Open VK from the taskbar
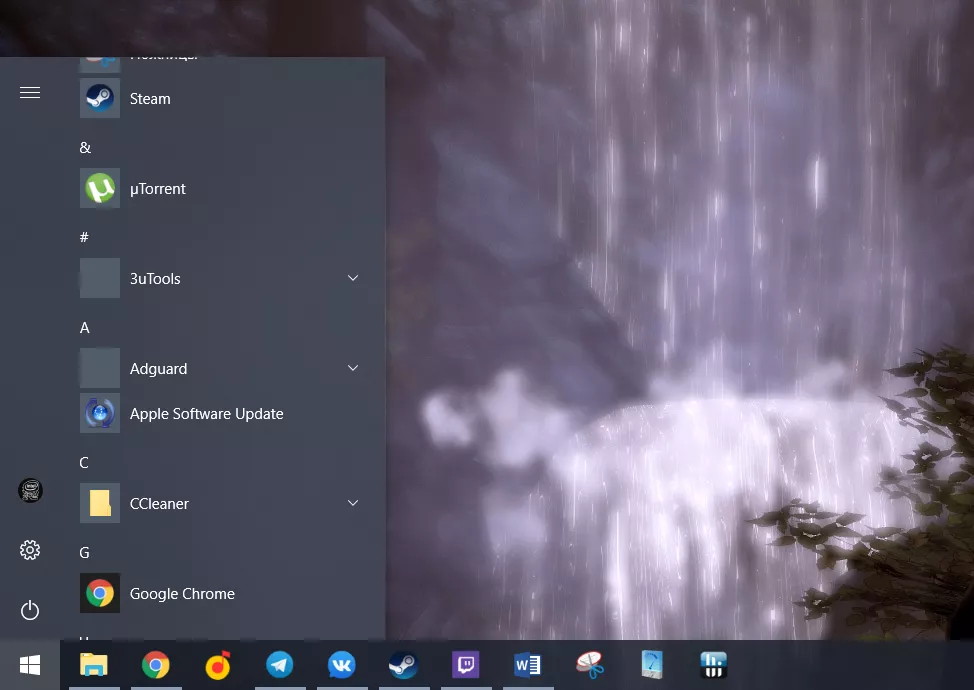The width and height of the screenshot is (974, 690). click(342, 665)
